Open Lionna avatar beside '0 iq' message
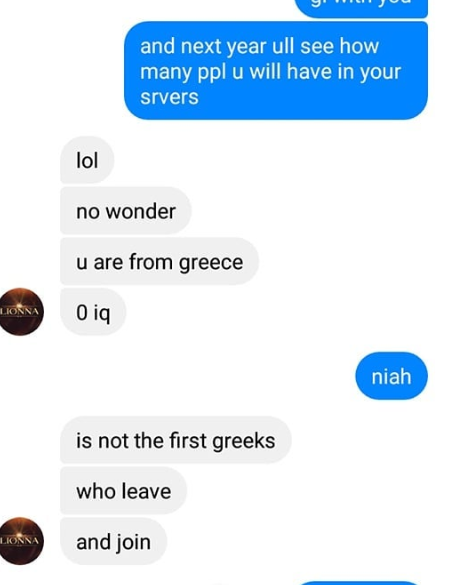The image size is (454, 585). (x=21, y=312)
